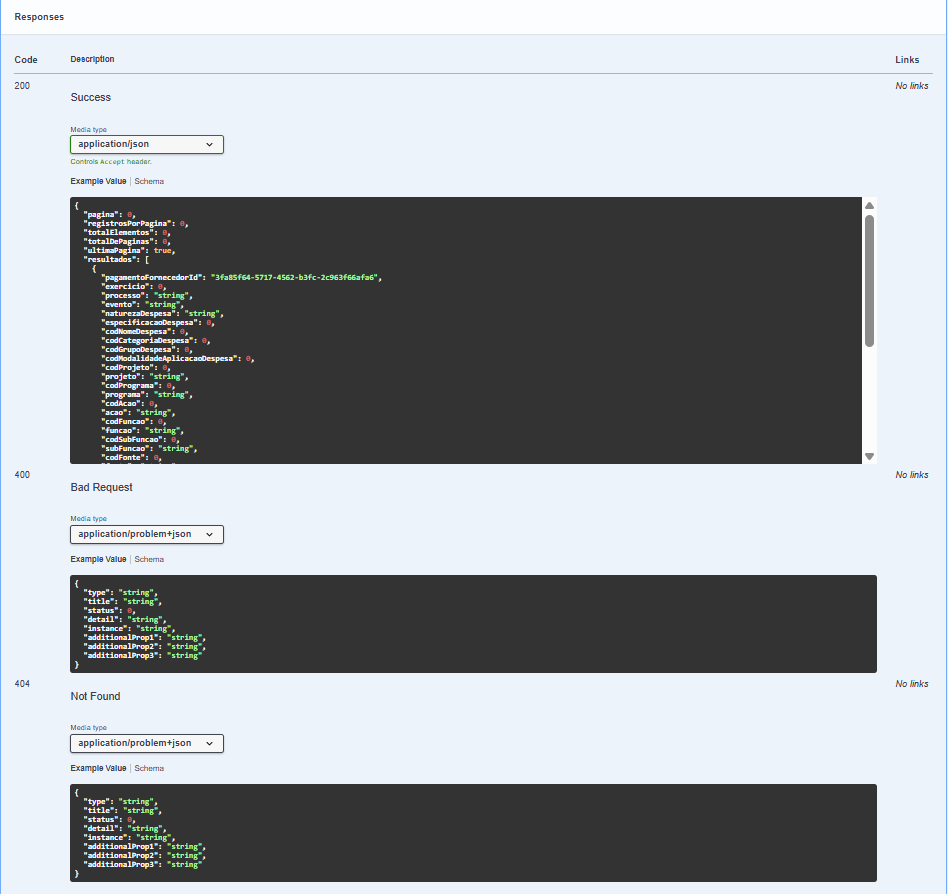Click No links text for response 400
The image size is (948, 894).
point(912,475)
